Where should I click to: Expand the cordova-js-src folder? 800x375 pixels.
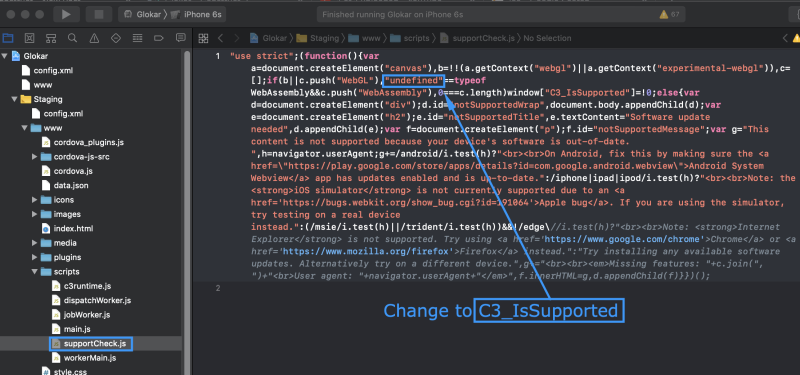coord(34,157)
